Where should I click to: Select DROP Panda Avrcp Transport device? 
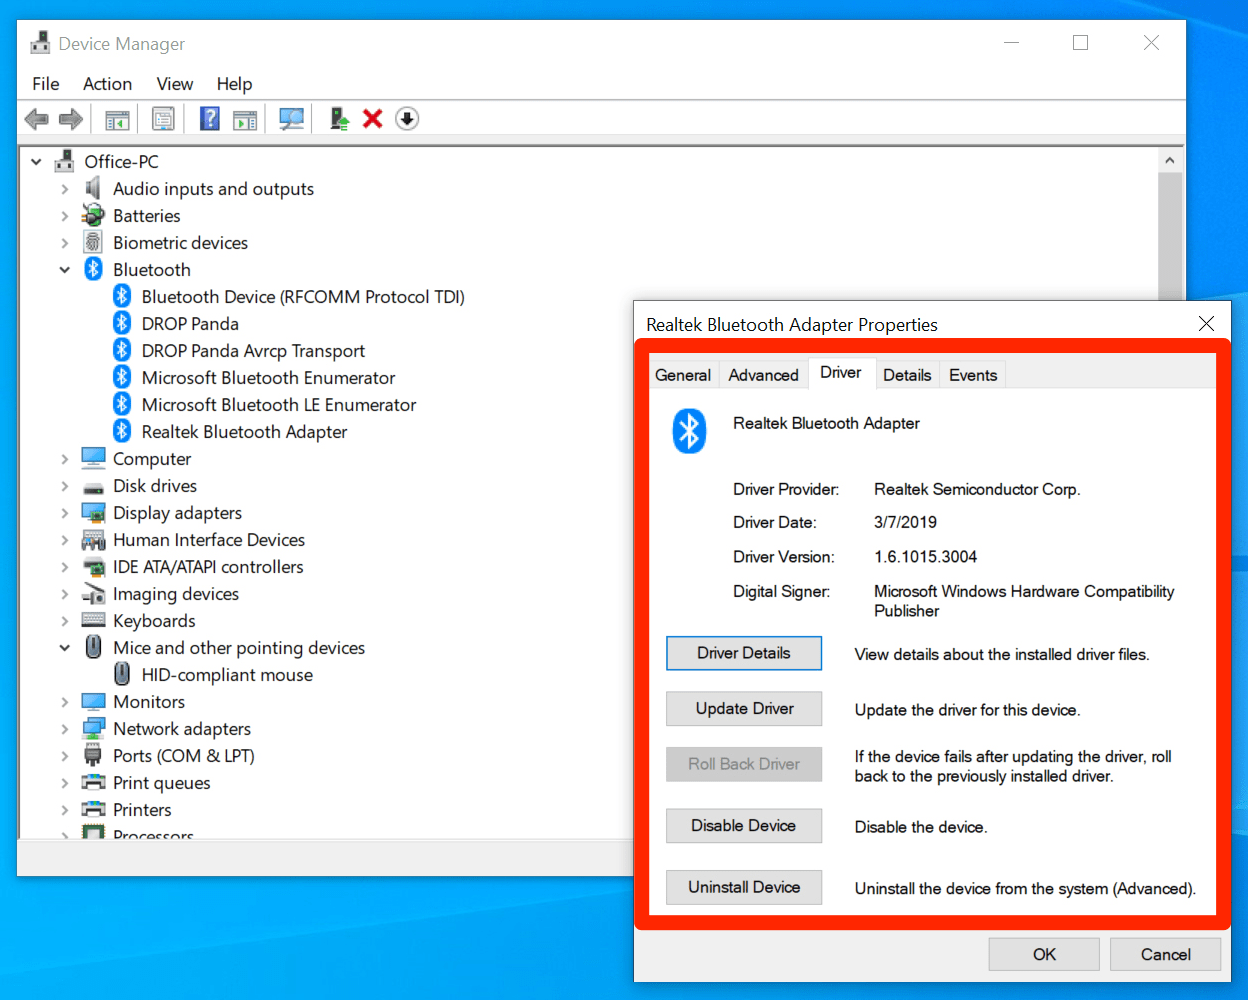[x=253, y=351]
